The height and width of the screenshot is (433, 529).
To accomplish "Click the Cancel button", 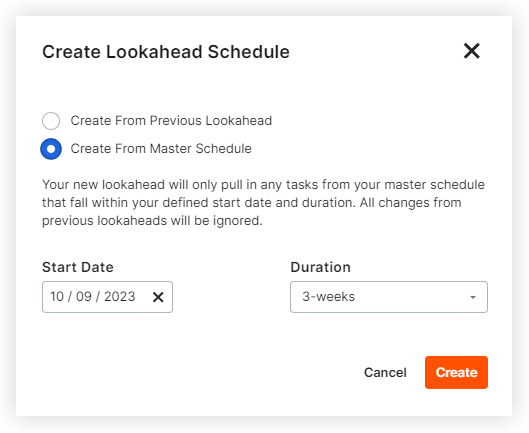I will (x=385, y=373).
